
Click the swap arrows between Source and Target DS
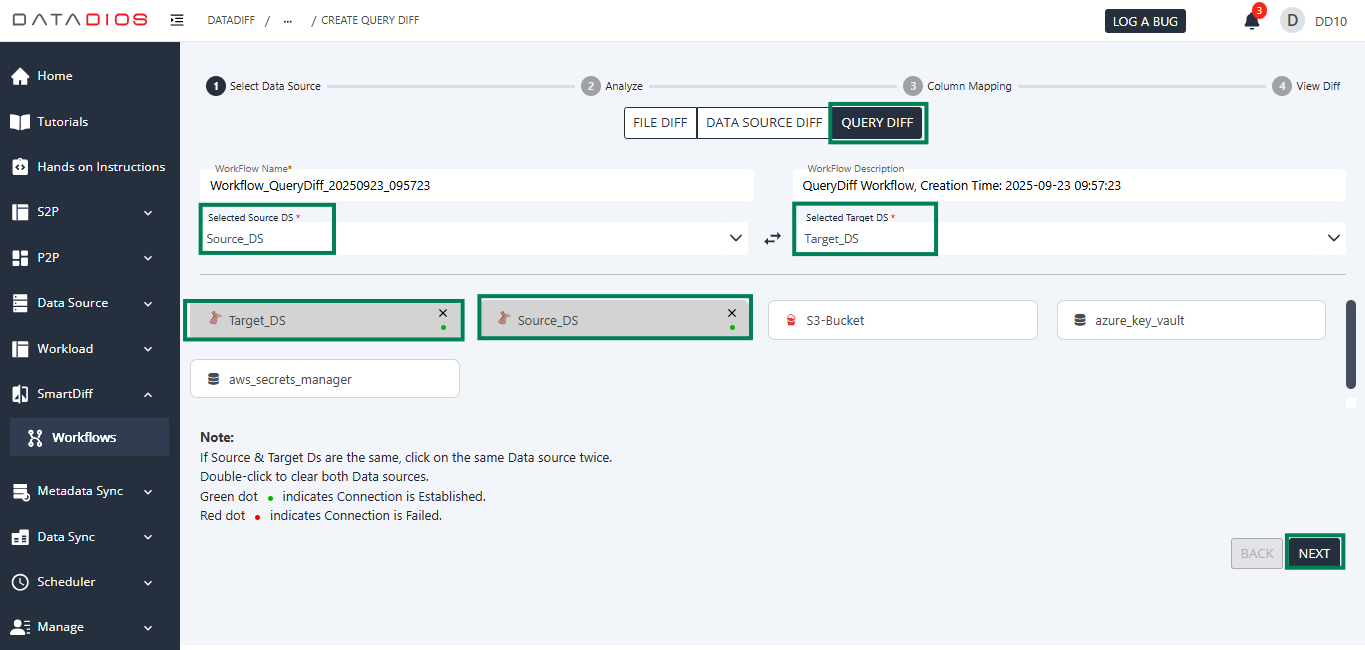point(771,238)
